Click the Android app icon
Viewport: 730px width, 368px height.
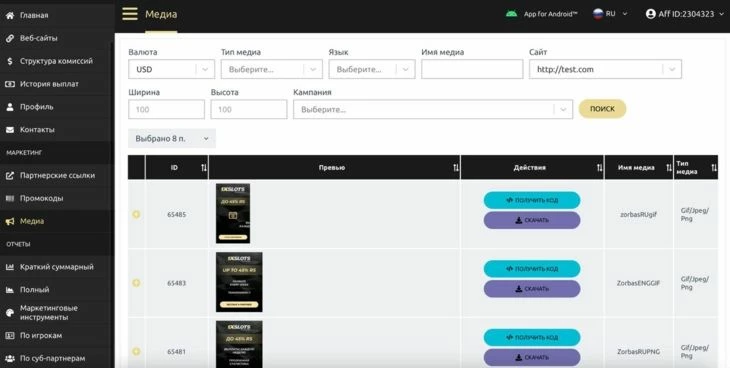point(512,14)
